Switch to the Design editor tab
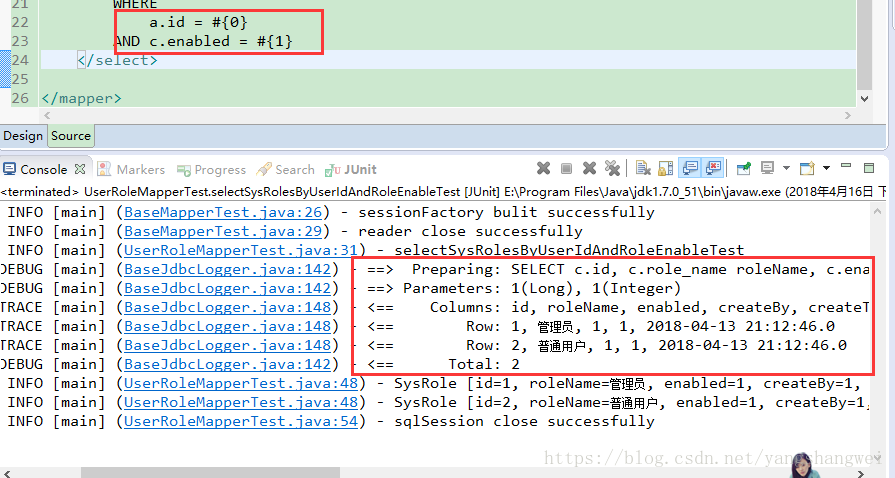Viewport: 895px width, 478px height. [x=23, y=136]
